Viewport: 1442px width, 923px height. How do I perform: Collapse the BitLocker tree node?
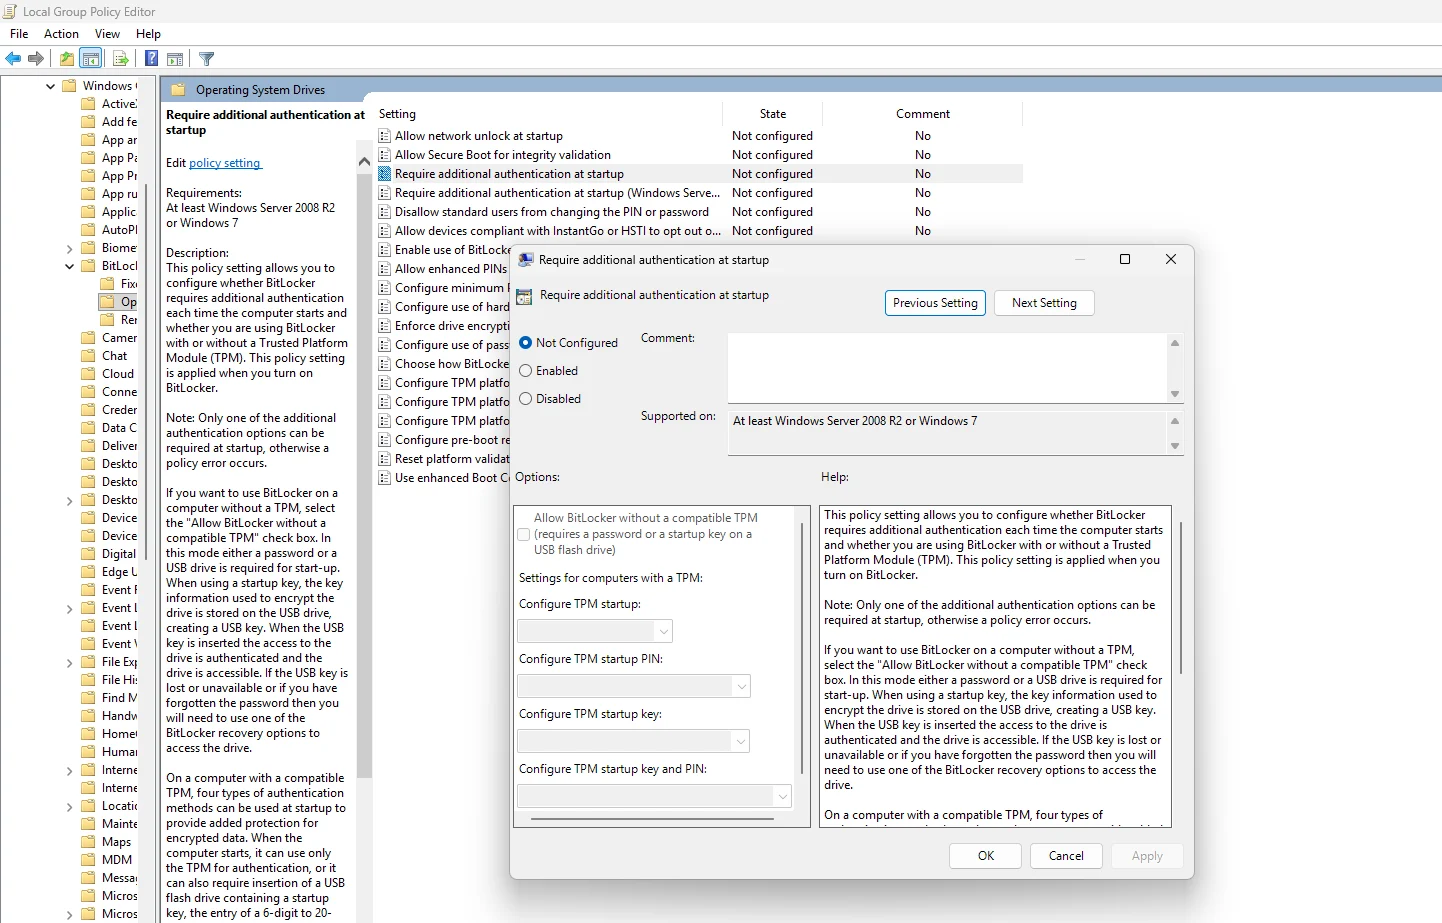click(69, 266)
